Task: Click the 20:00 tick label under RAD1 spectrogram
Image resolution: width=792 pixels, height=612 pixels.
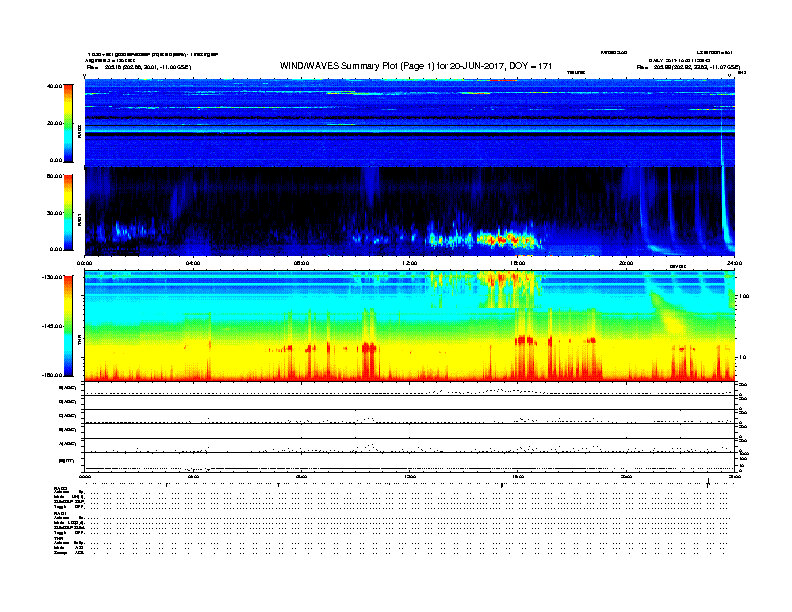Action: [x=626, y=263]
